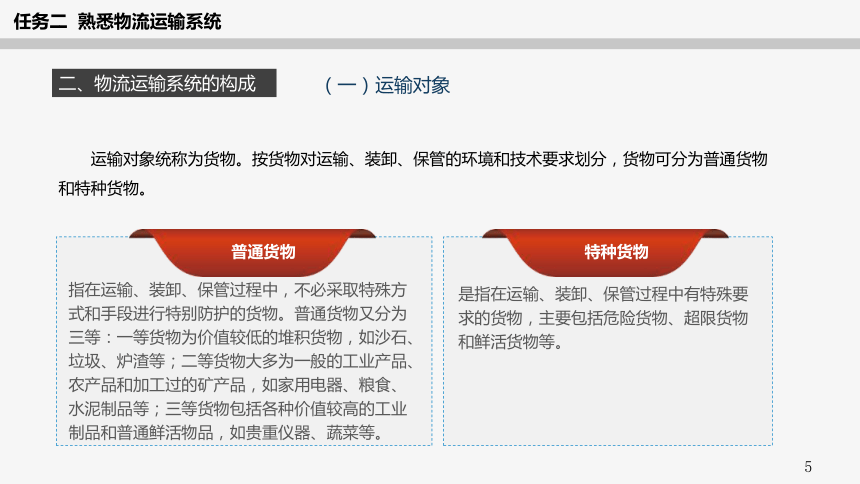Select the dark heading '二、物流运输系统的构成'
This screenshot has width=860, height=484.
tap(164, 83)
